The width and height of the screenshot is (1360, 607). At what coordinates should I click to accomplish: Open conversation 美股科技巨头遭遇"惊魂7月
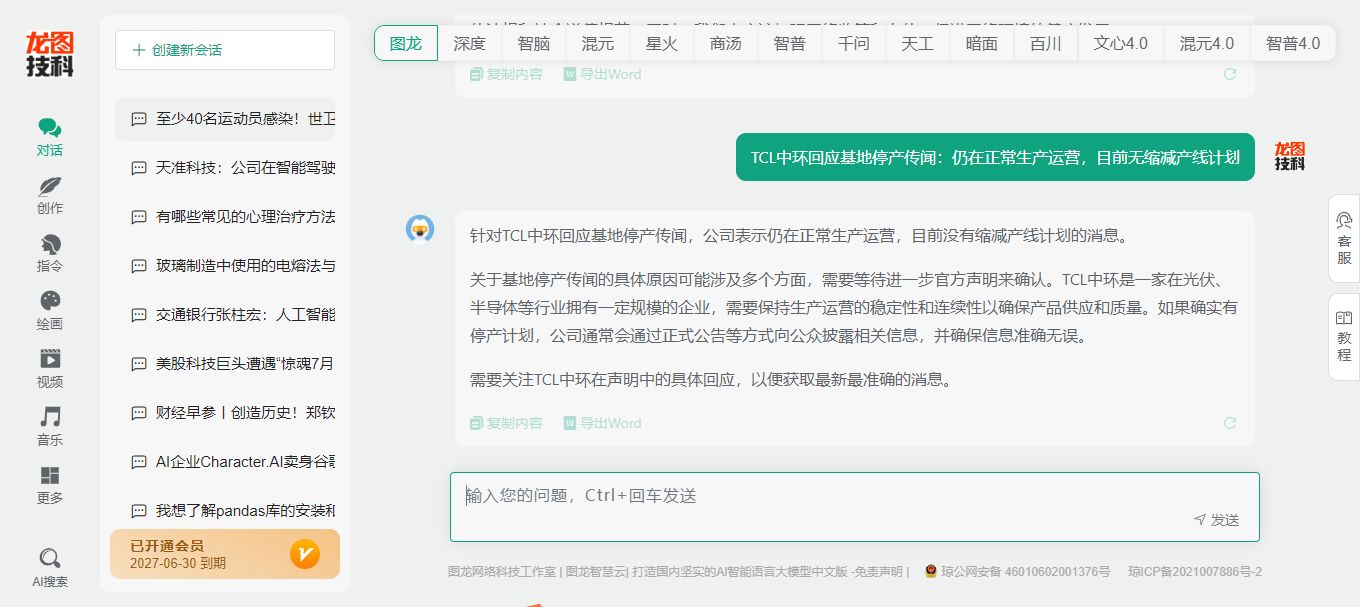click(225, 364)
